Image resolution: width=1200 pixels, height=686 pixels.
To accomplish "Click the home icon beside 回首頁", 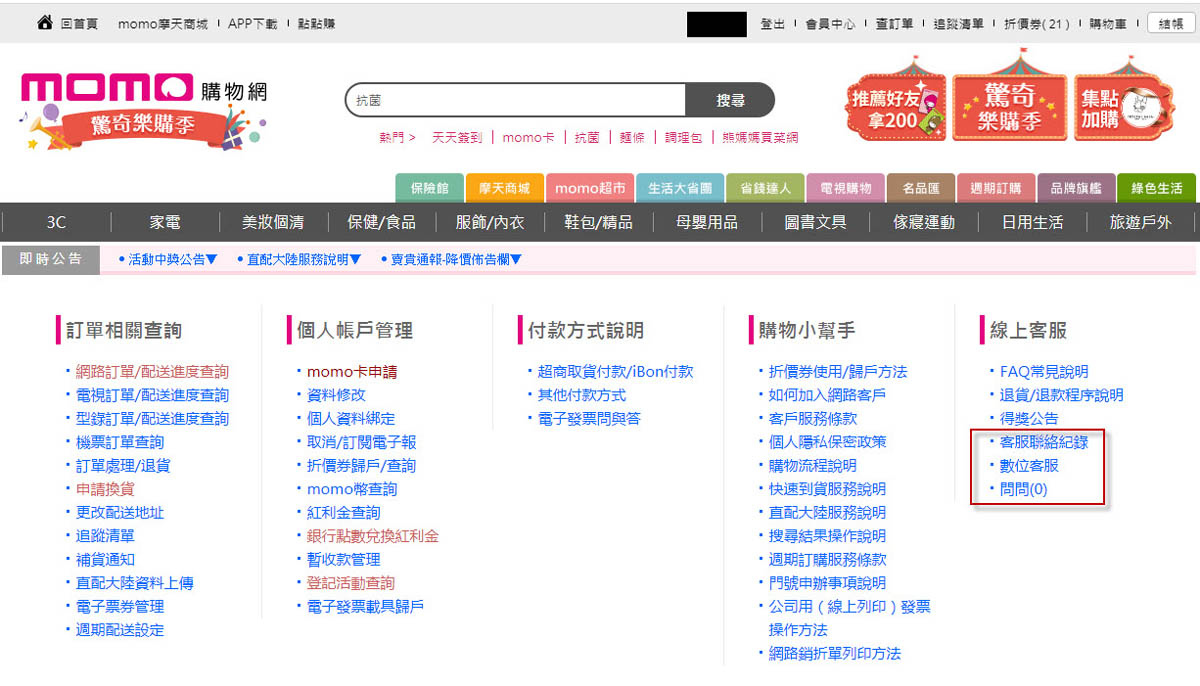I will pyautogui.click(x=45, y=23).
